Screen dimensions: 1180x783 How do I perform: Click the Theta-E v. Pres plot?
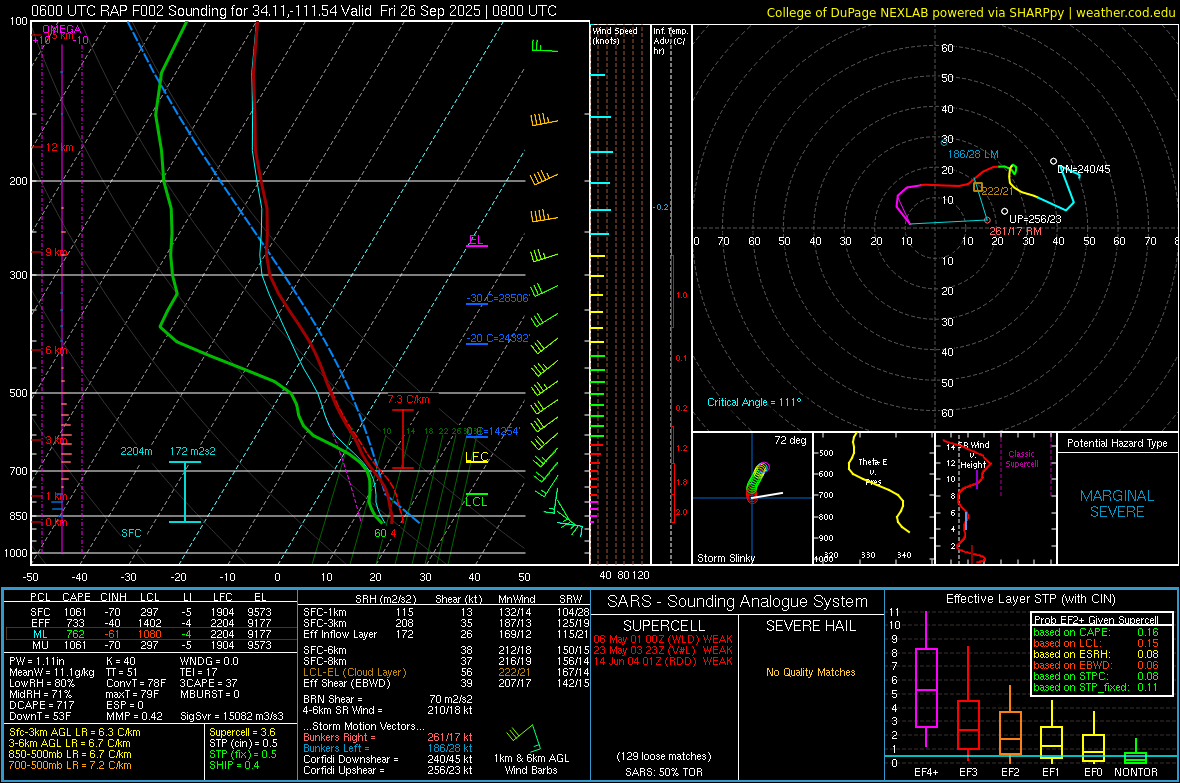(x=873, y=498)
